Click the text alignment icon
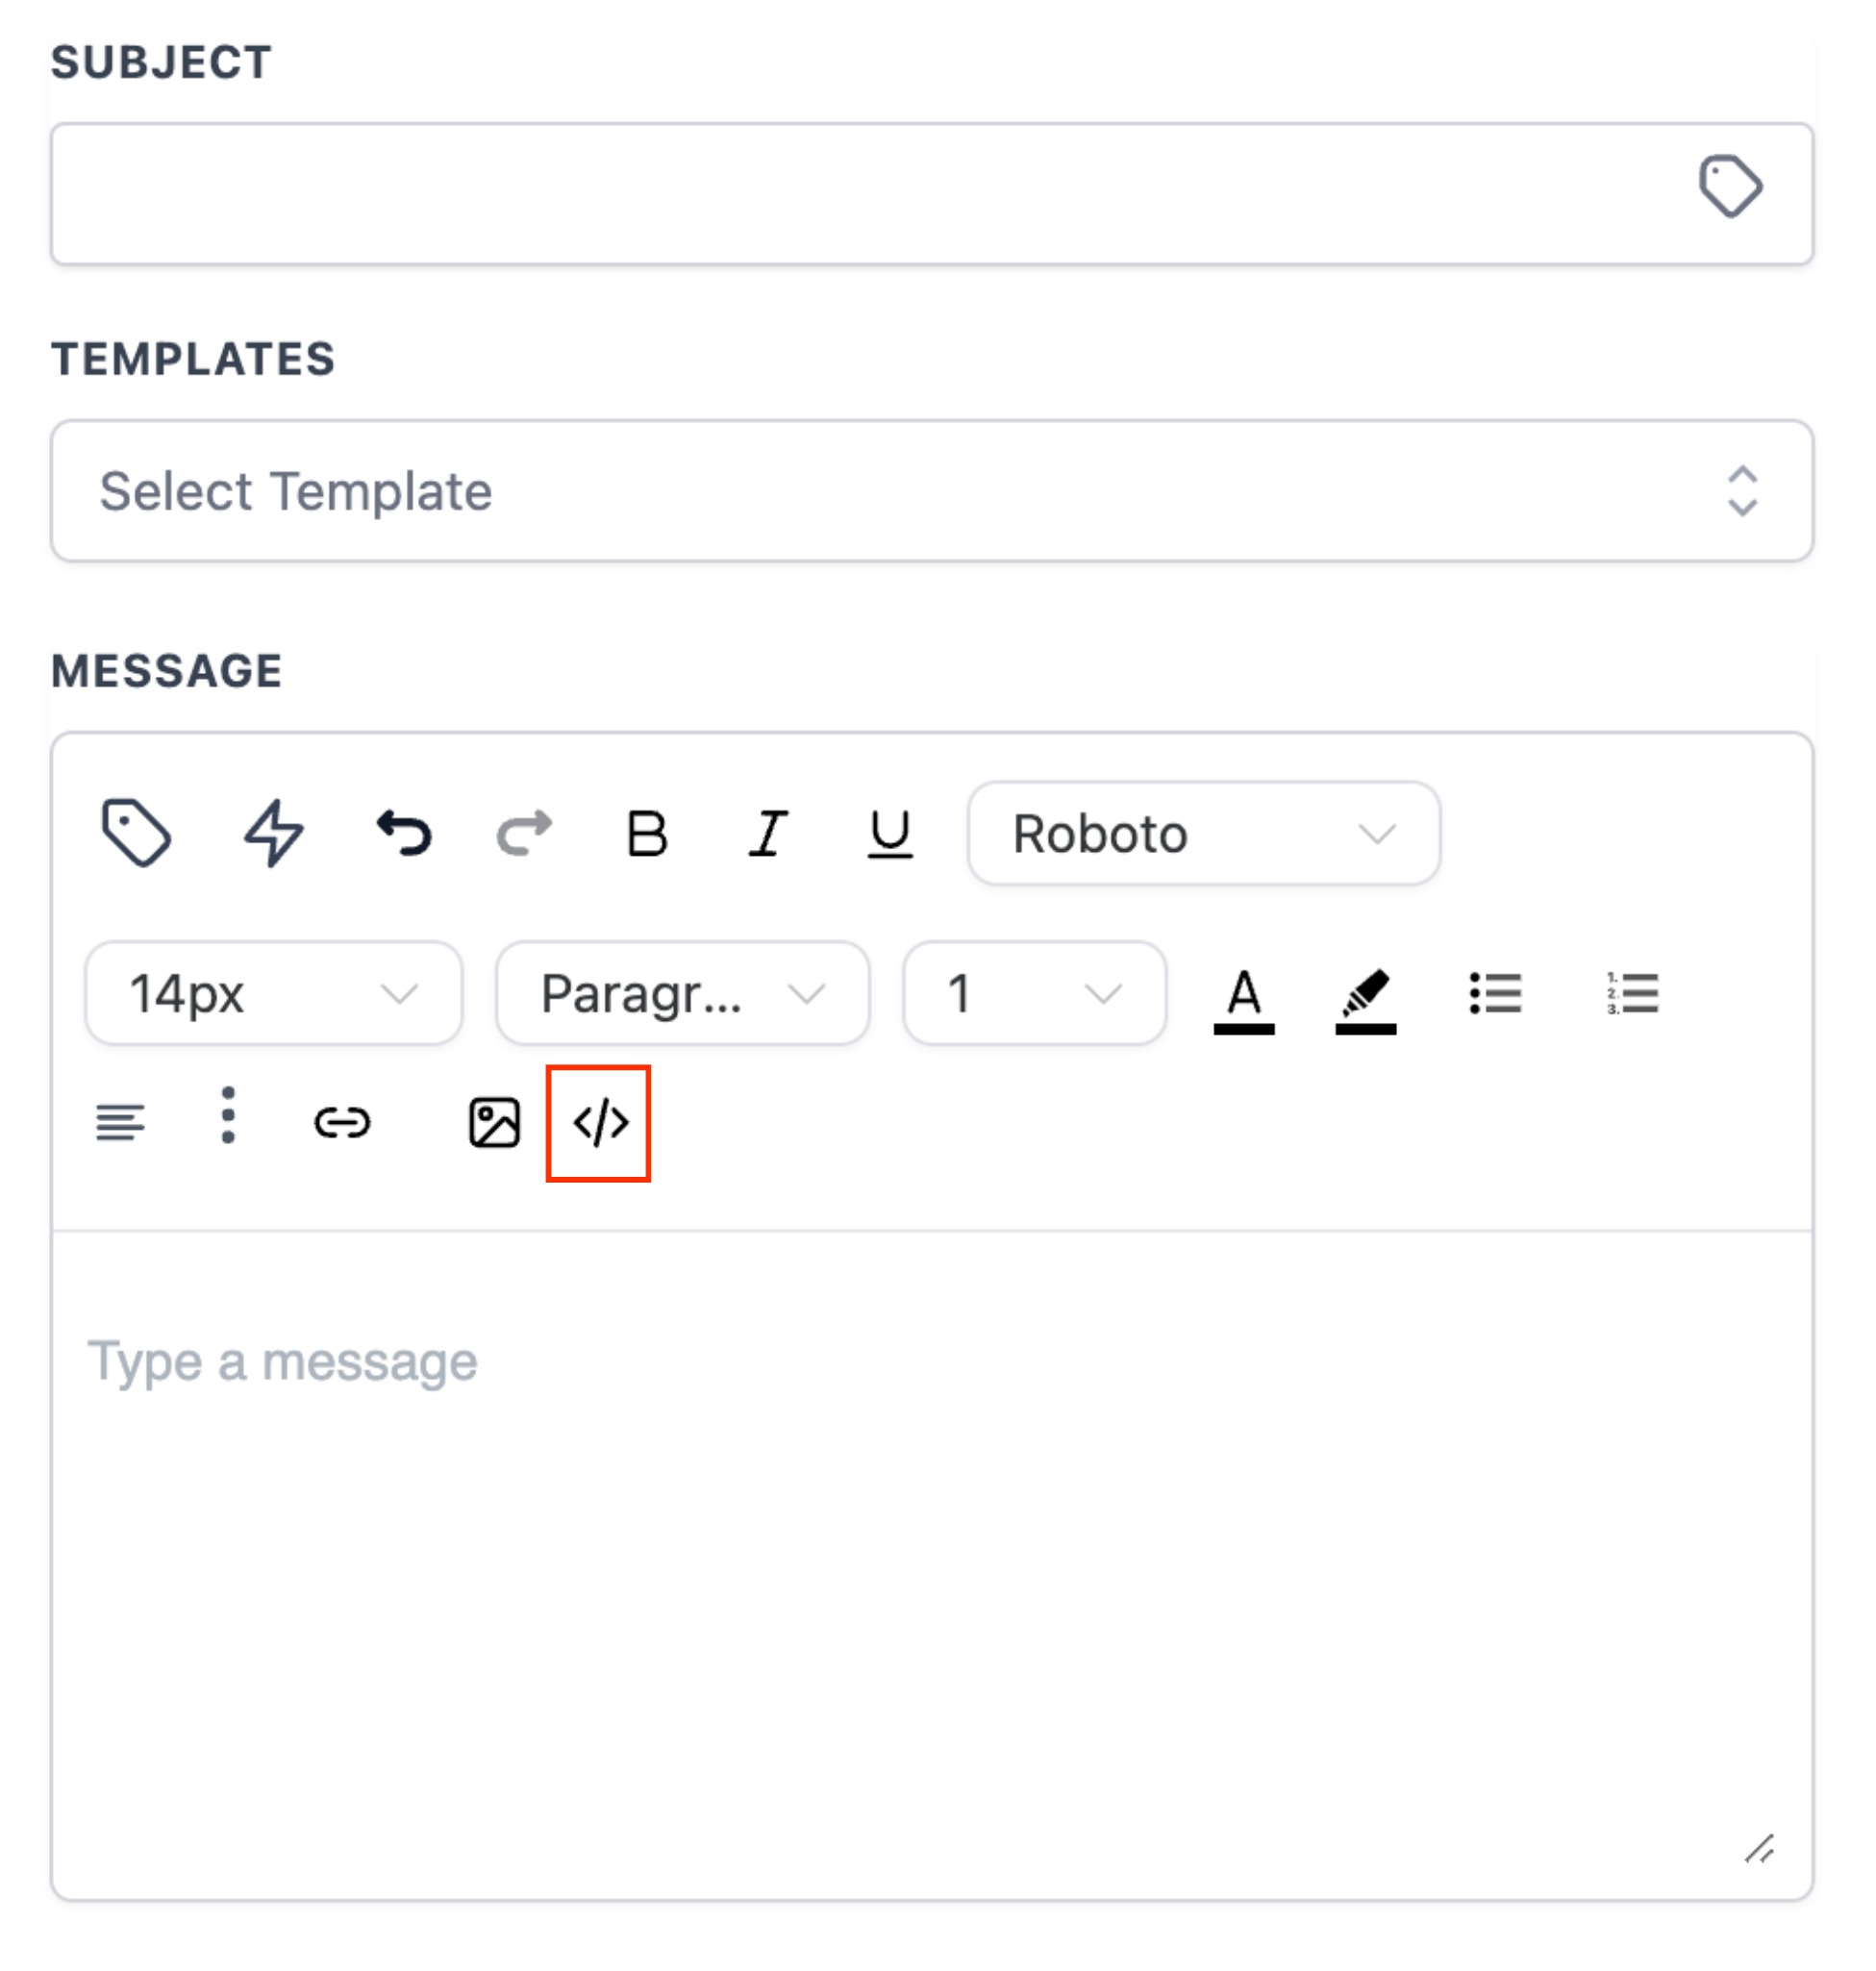The height and width of the screenshot is (1971, 1876). 120,1122
